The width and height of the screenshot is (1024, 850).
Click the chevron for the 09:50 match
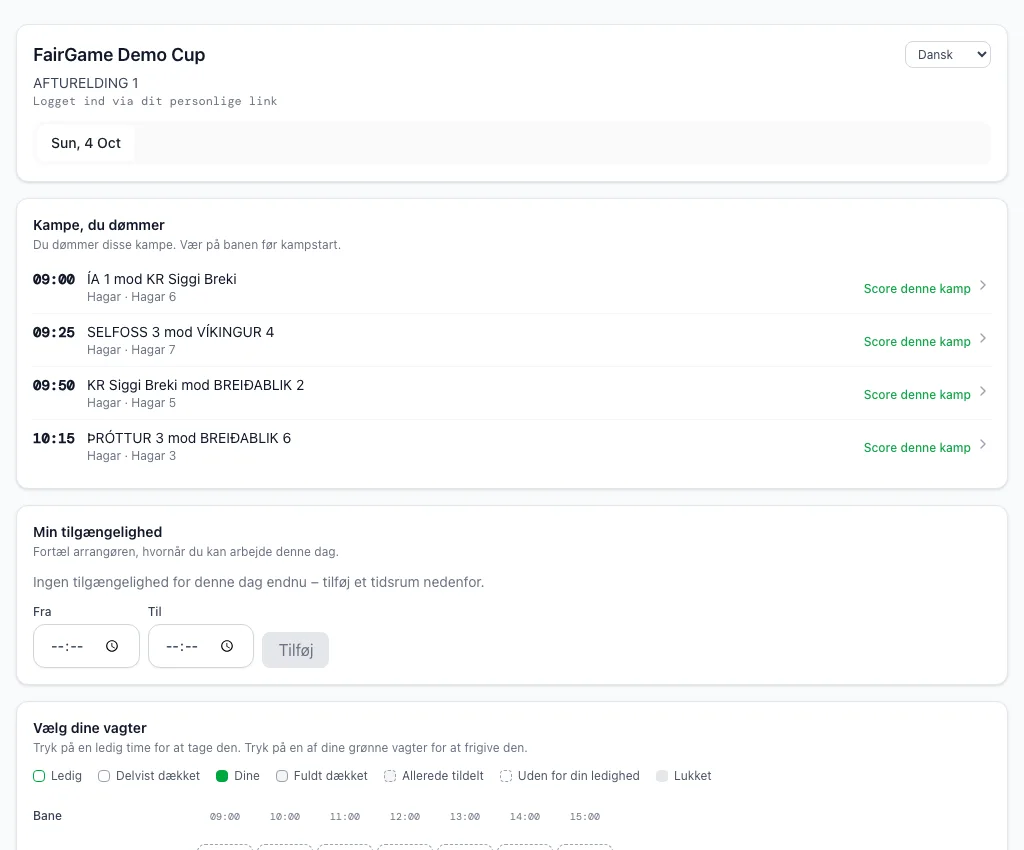tap(982, 392)
